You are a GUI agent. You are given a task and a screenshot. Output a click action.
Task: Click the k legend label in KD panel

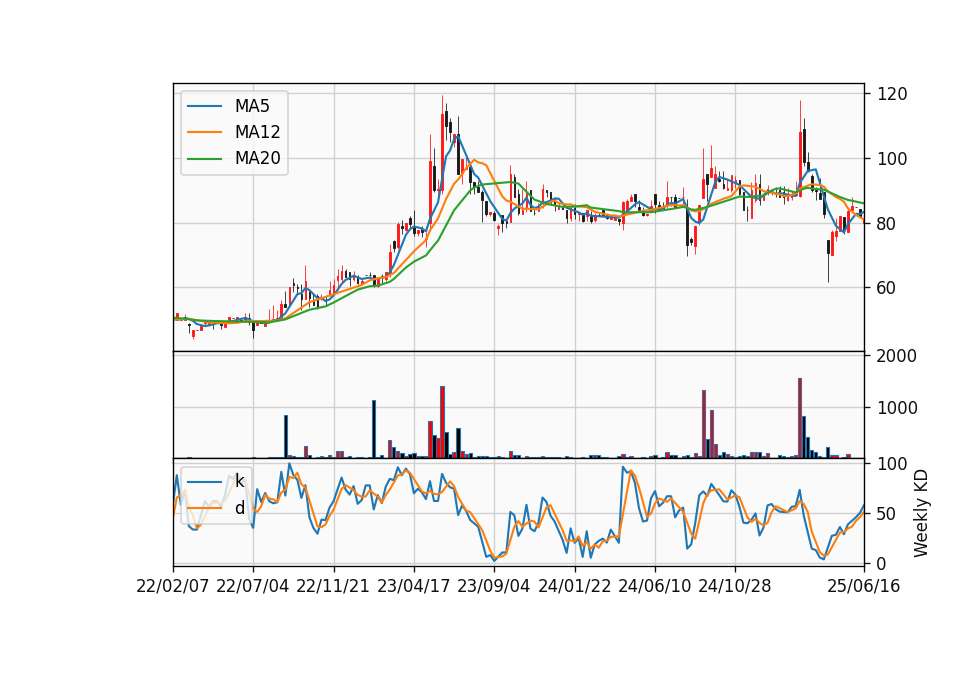239,481
